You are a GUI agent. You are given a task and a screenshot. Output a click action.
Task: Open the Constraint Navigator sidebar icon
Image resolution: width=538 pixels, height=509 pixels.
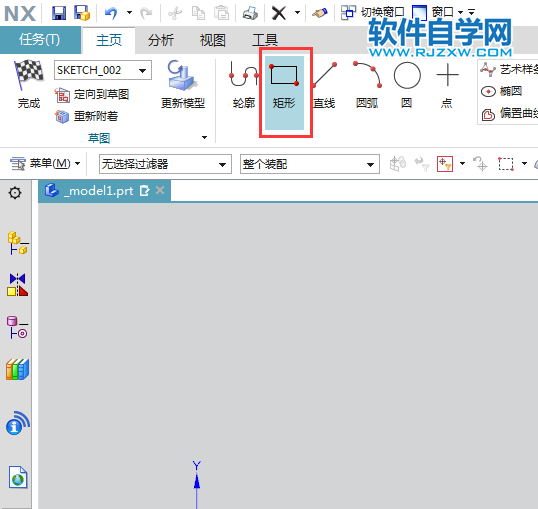pos(17,285)
